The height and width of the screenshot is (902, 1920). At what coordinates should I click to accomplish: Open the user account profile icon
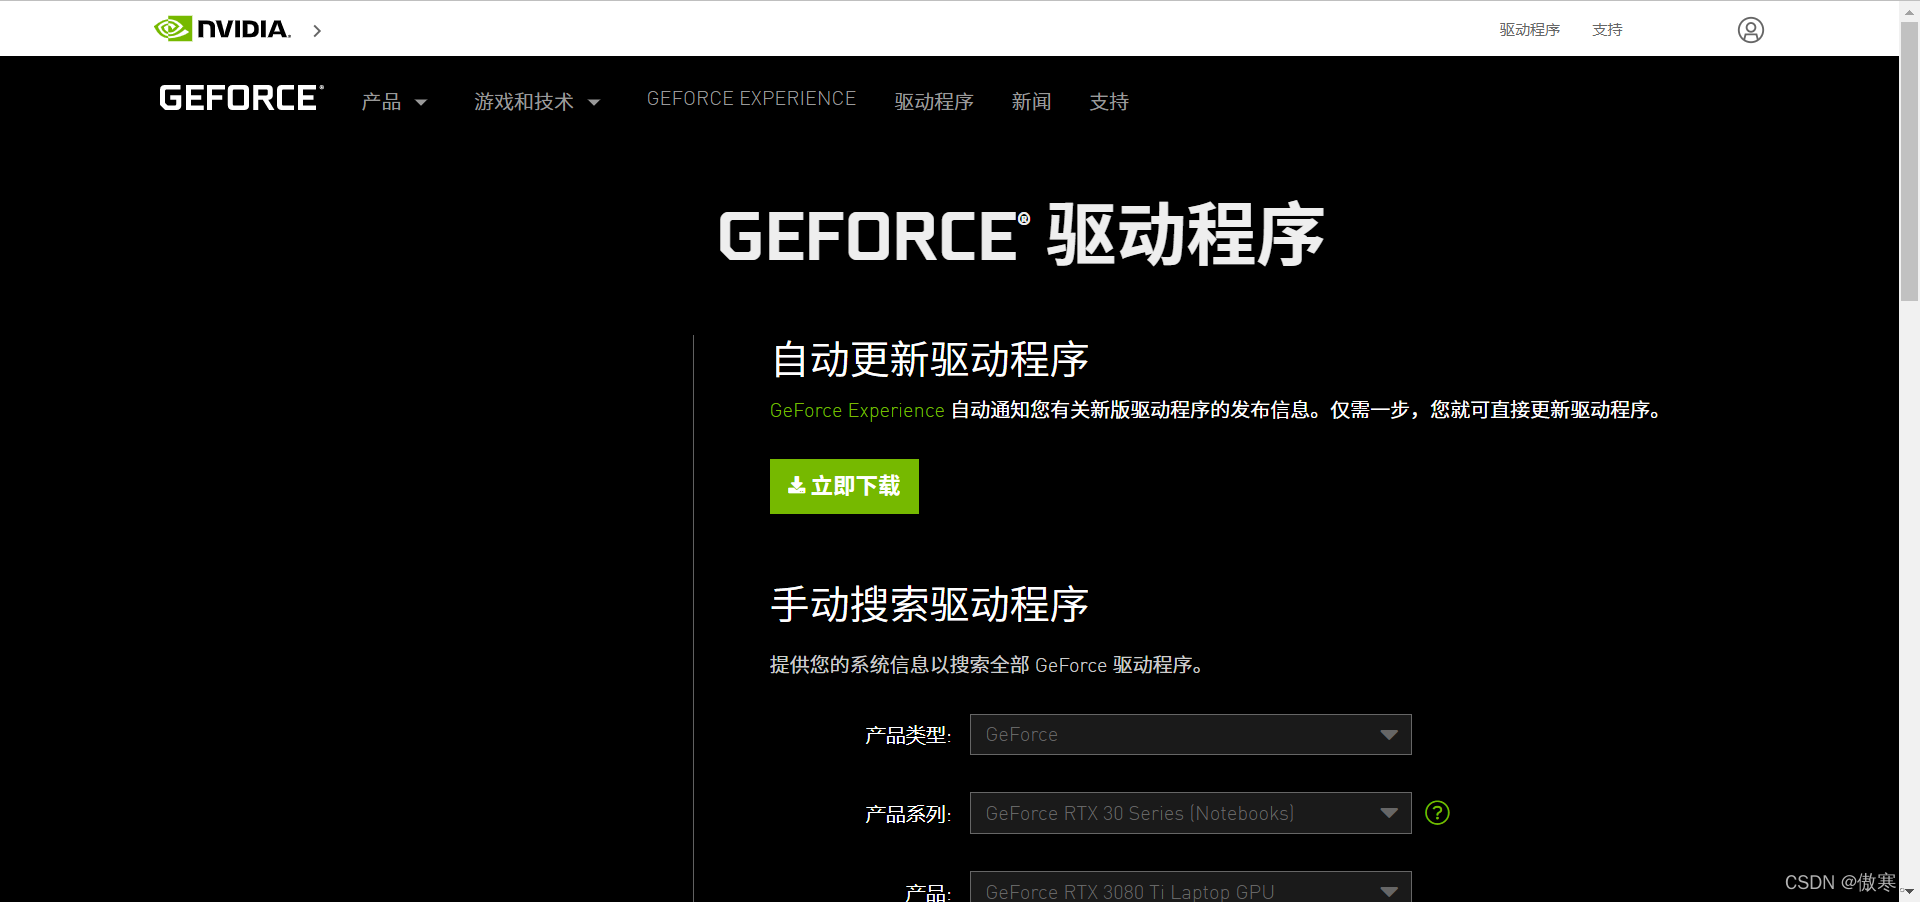point(1750,30)
